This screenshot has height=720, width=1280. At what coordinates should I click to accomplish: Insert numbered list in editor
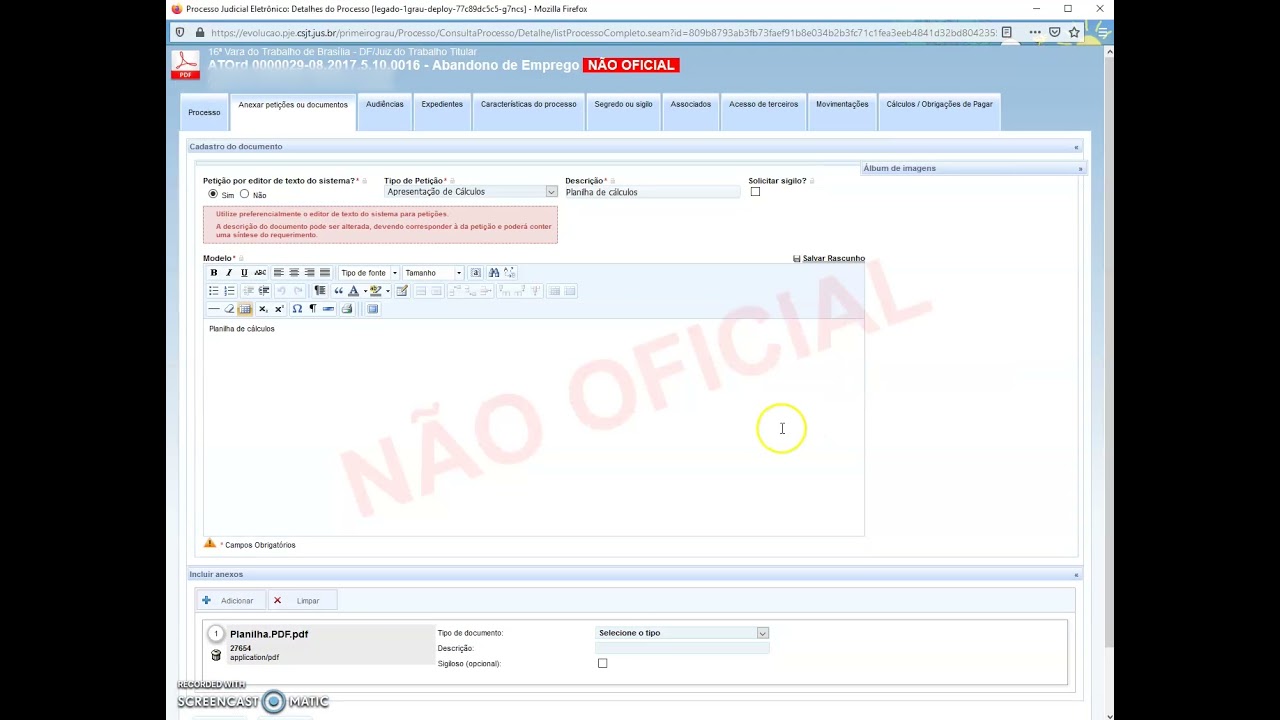pos(229,291)
